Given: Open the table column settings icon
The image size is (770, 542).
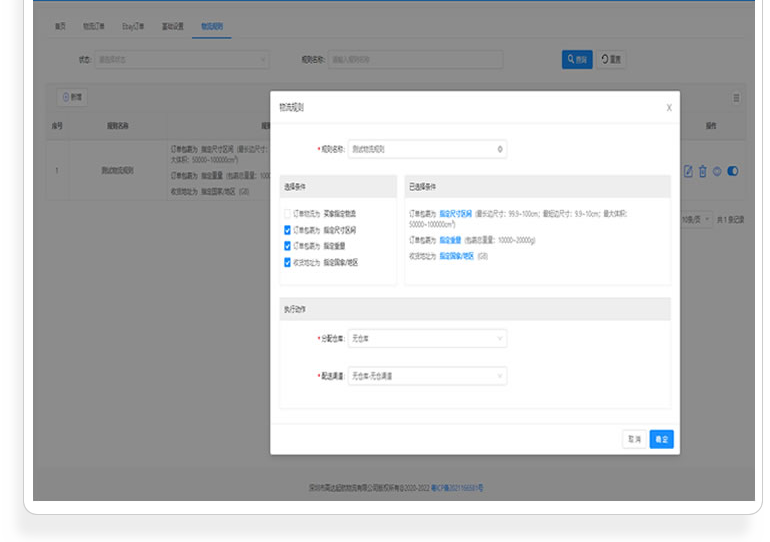Looking at the screenshot, I should point(736,98).
